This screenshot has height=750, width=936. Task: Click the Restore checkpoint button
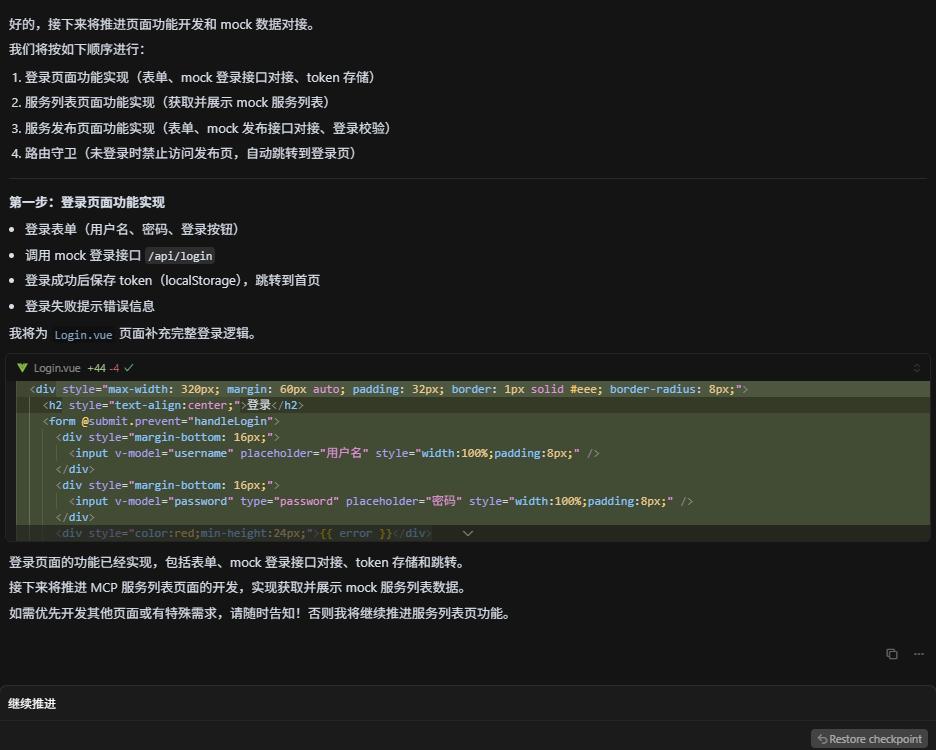pyautogui.click(x=868, y=739)
